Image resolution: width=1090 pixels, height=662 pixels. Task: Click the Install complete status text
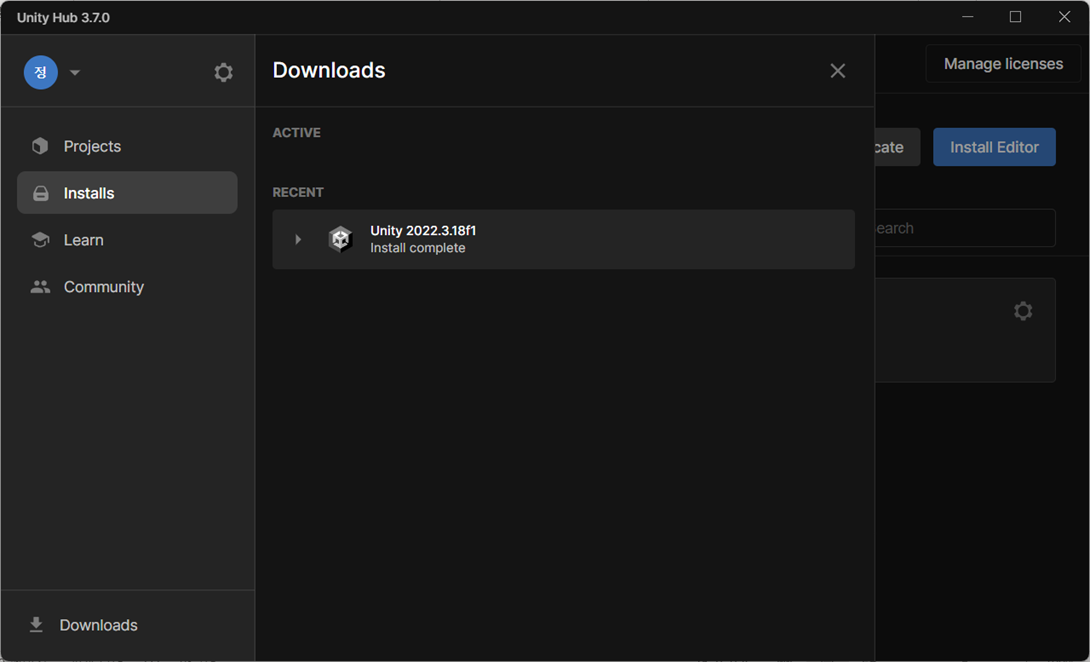[x=418, y=248]
